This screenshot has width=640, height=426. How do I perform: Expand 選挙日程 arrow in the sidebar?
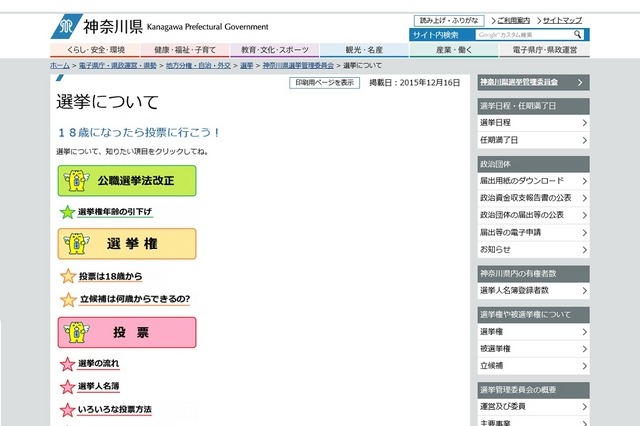584,123
